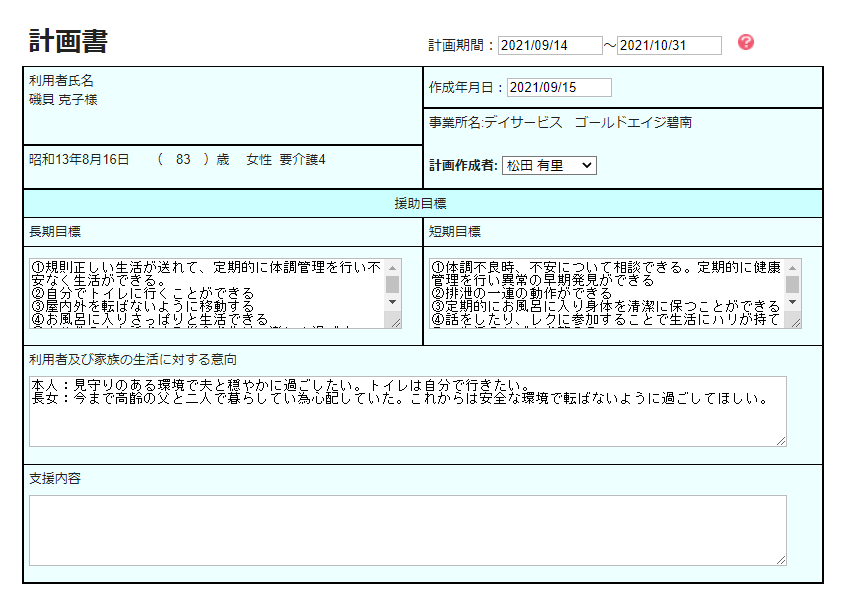
Task: Click the 長期目標 scrollbar down arrow
Action: coord(393,302)
